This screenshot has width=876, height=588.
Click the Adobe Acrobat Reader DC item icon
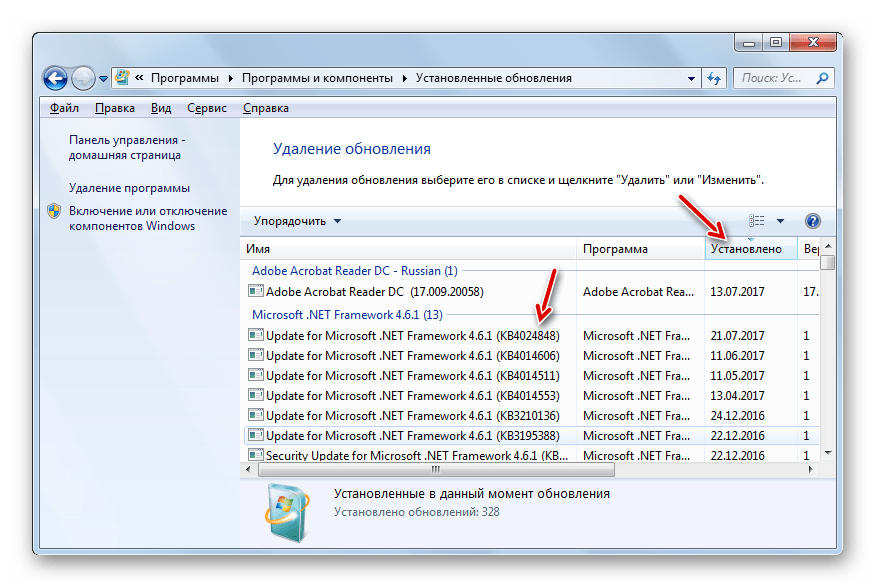(x=256, y=292)
